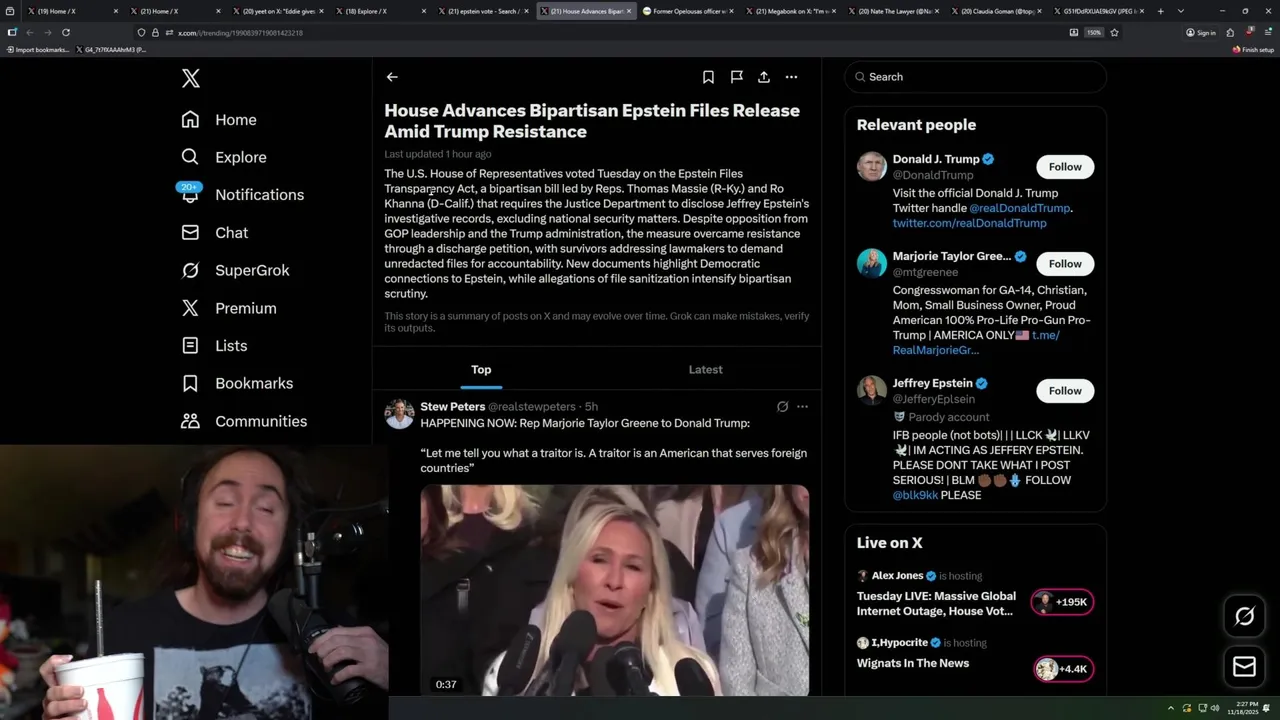
Task: Click the flag report icon for the story
Action: pyautogui.click(x=736, y=77)
